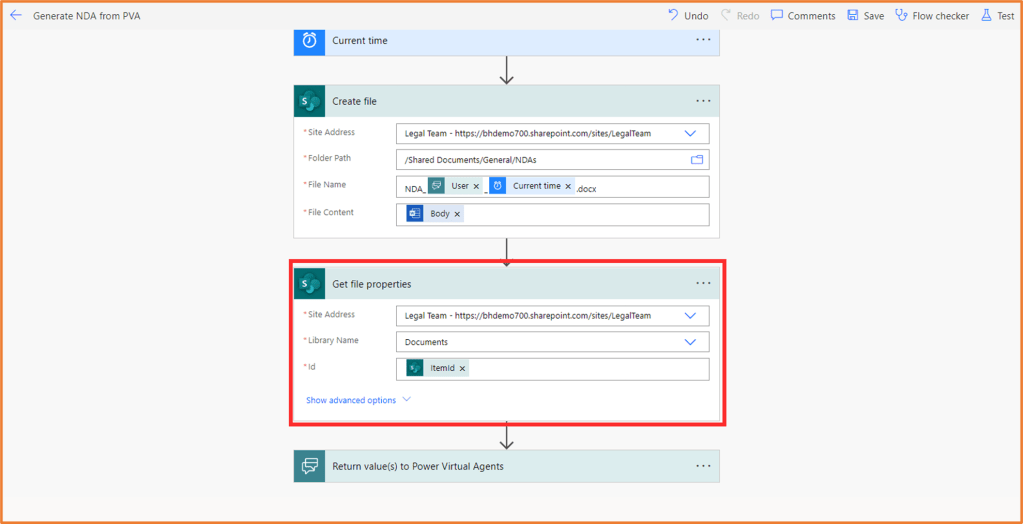1023x524 pixels.
Task: Run the Flow checker
Action: pos(931,16)
